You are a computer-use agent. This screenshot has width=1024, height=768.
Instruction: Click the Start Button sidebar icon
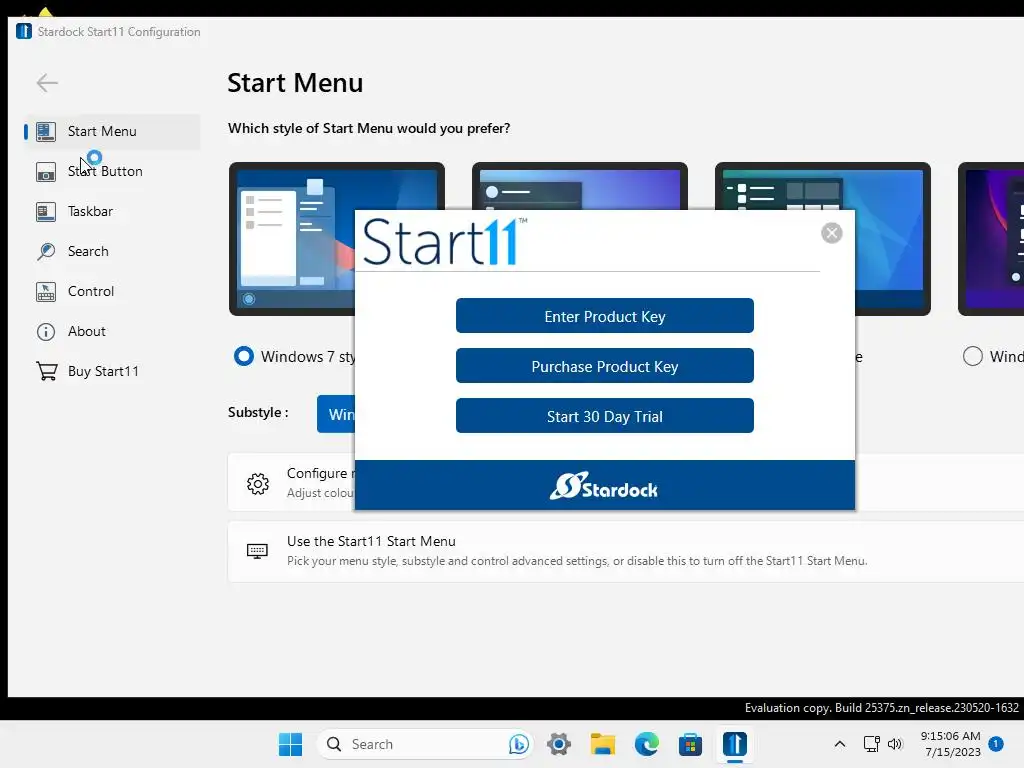(46, 172)
